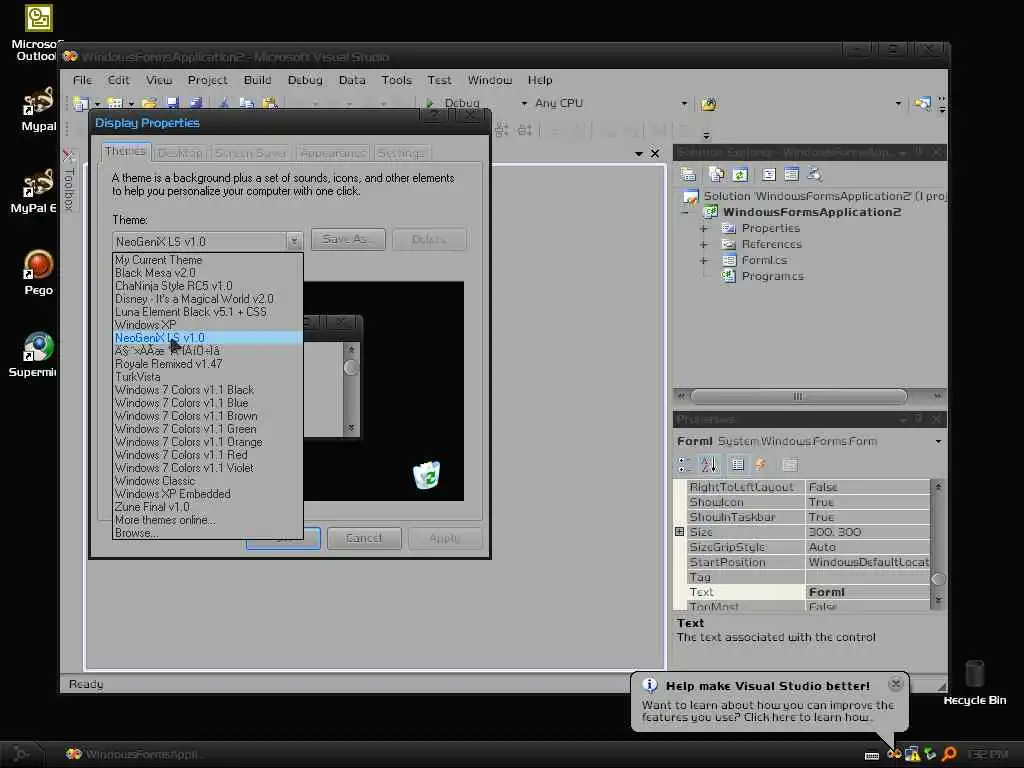Close the form designer document tab
This screenshot has height=768, width=1024.
coord(655,153)
